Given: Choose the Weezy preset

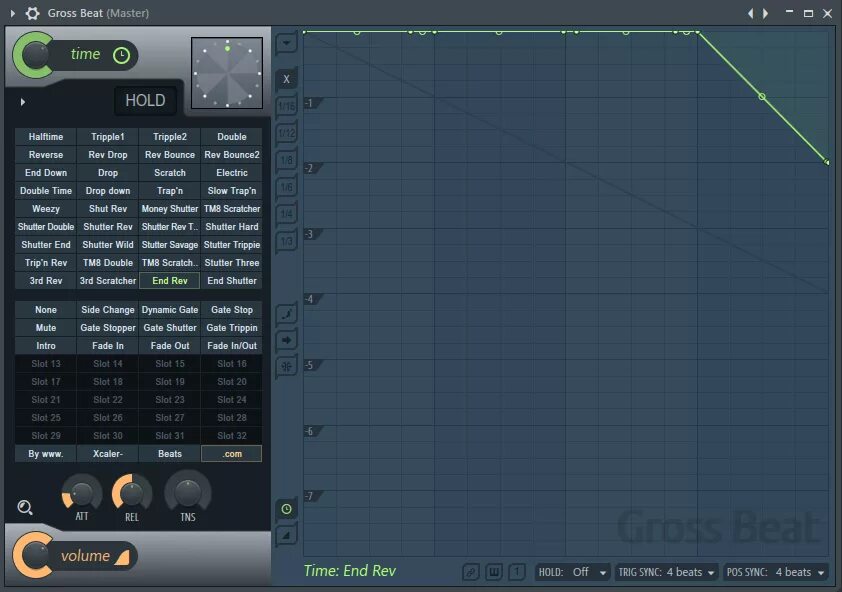Looking at the screenshot, I should coord(46,208).
